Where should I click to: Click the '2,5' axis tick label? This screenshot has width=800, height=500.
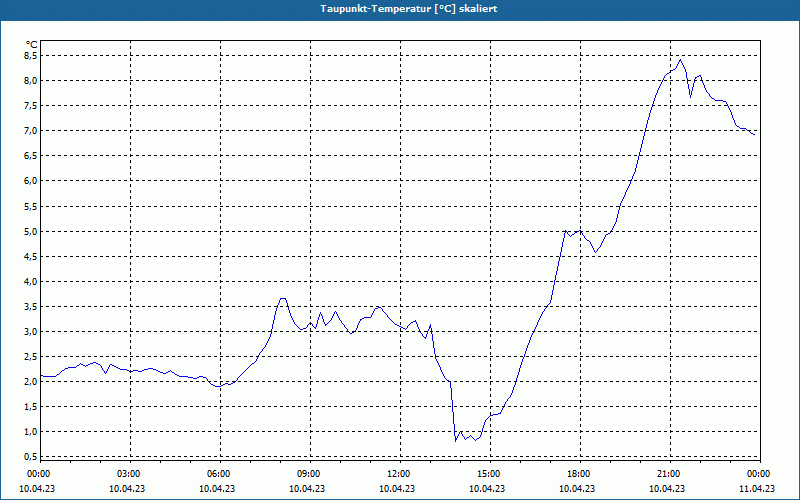tap(31, 357)
